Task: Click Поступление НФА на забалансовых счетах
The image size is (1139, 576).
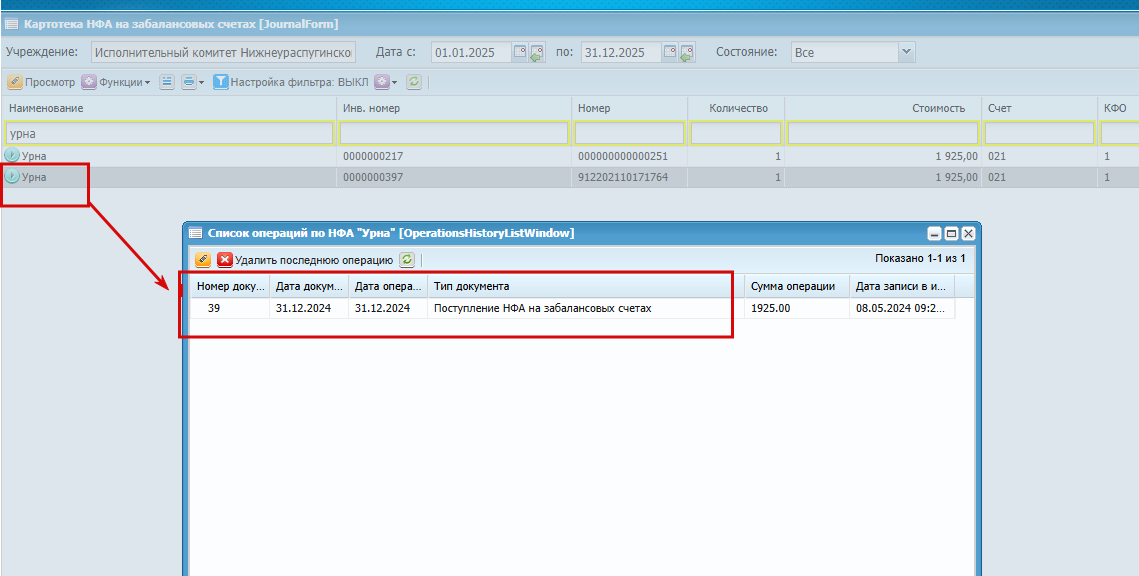Action: click(543, 308)
